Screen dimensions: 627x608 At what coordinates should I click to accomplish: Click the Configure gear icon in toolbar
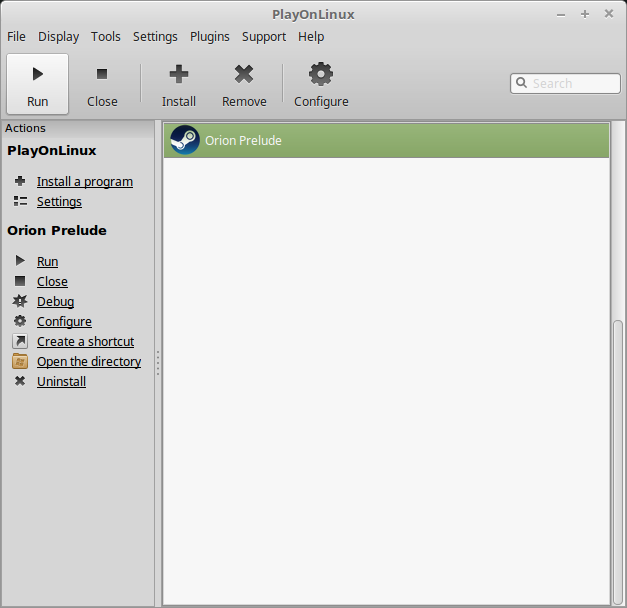click(321, 74)
